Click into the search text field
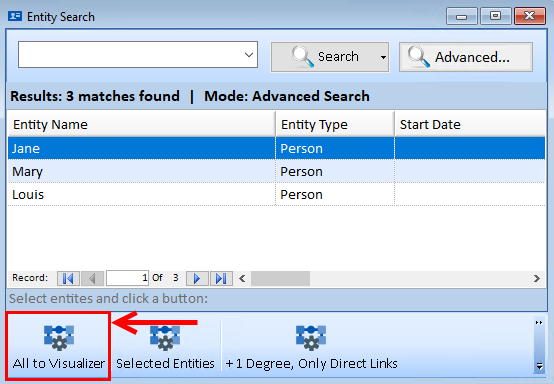Screen dimensions: 554x384 point(130,55)
